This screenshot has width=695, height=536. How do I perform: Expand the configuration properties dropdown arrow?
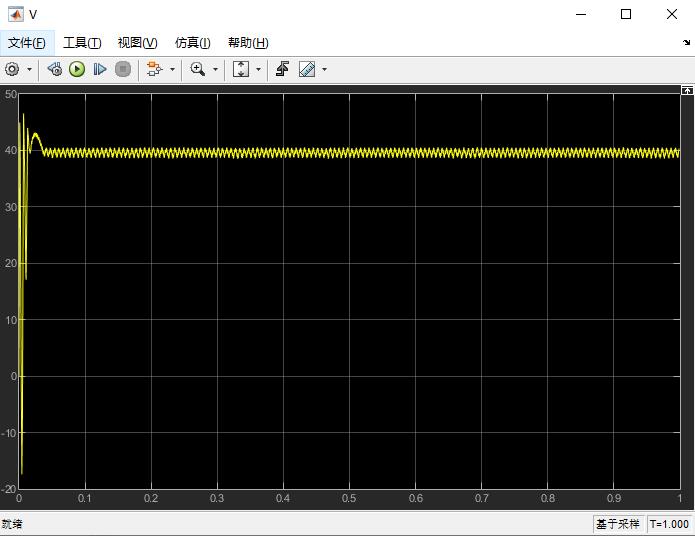click(x=30, y=69)
